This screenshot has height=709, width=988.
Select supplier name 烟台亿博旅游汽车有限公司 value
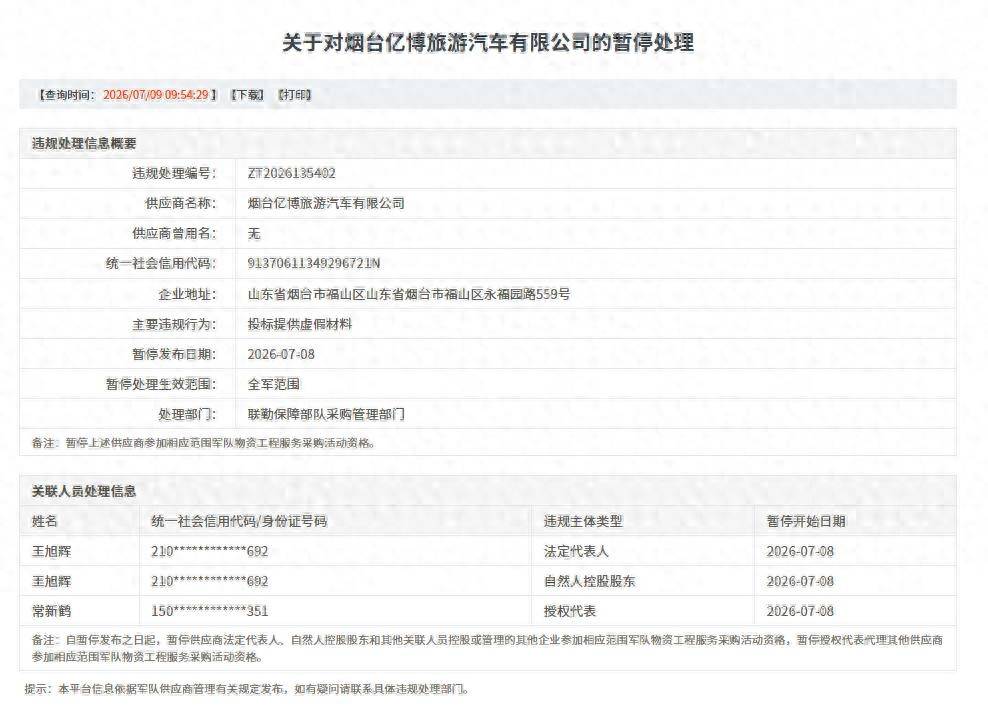(x=326, y=203)
